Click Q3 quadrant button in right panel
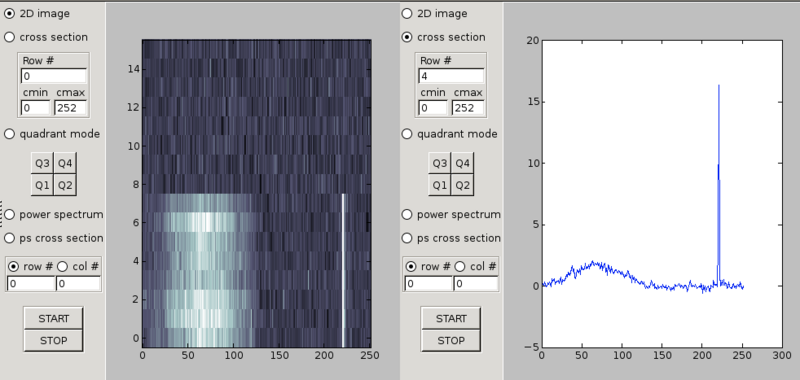This screenshot has width=800, height=380. [440, 164]
